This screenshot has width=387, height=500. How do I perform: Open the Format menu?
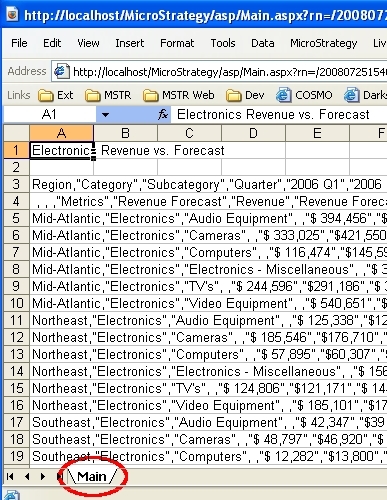(x=177, y=43)
